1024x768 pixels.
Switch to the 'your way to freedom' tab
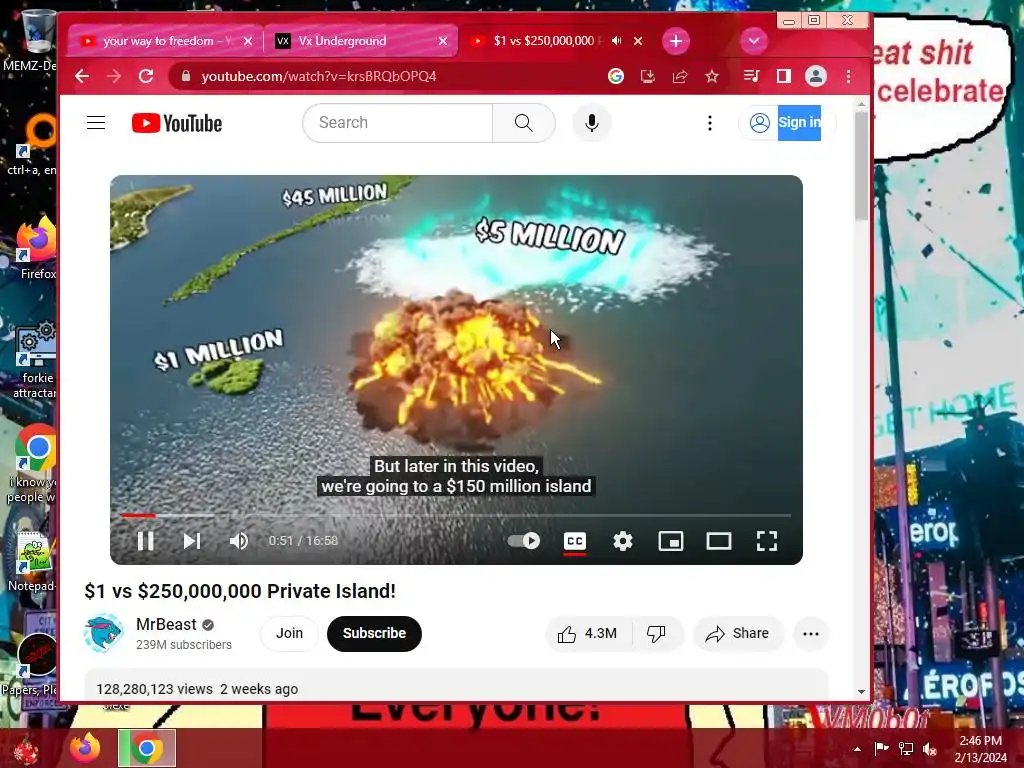tap(166, 41)
